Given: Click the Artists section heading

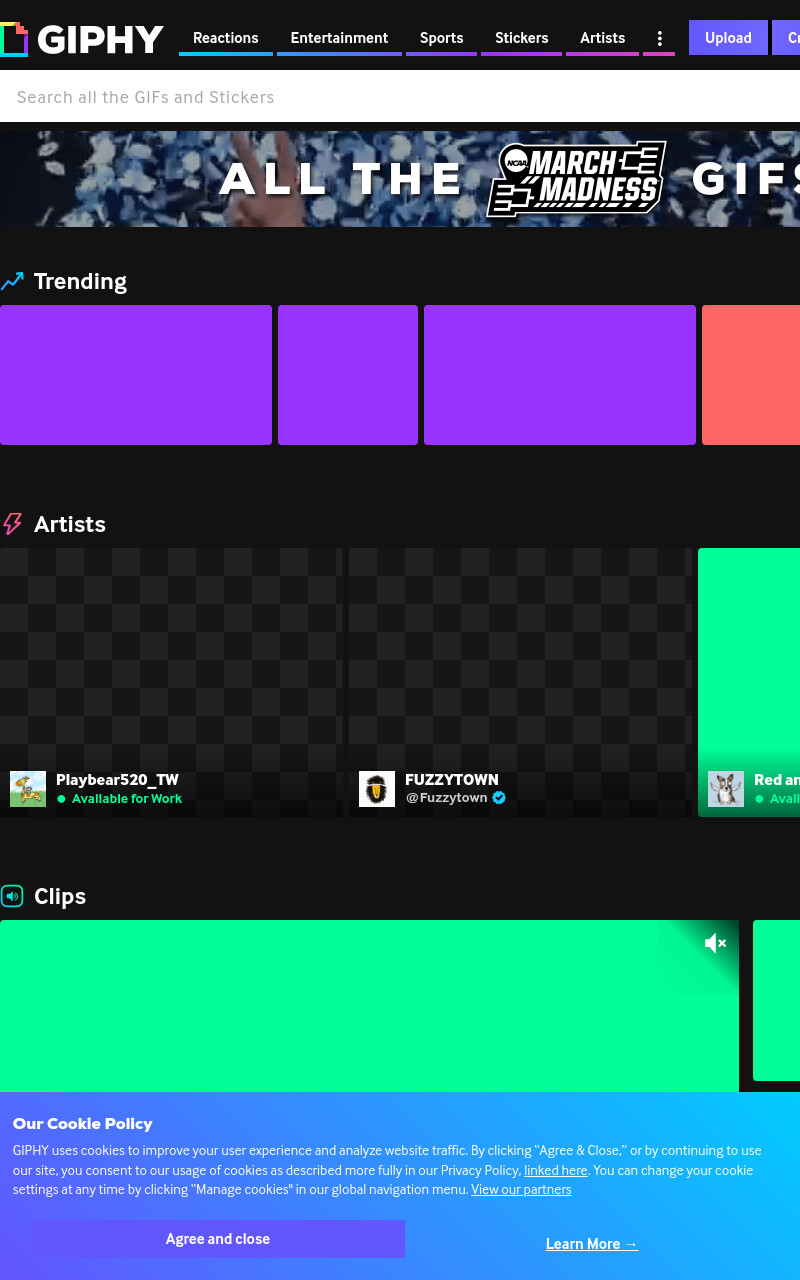Looking at the screenshot, I should point(70,524).
